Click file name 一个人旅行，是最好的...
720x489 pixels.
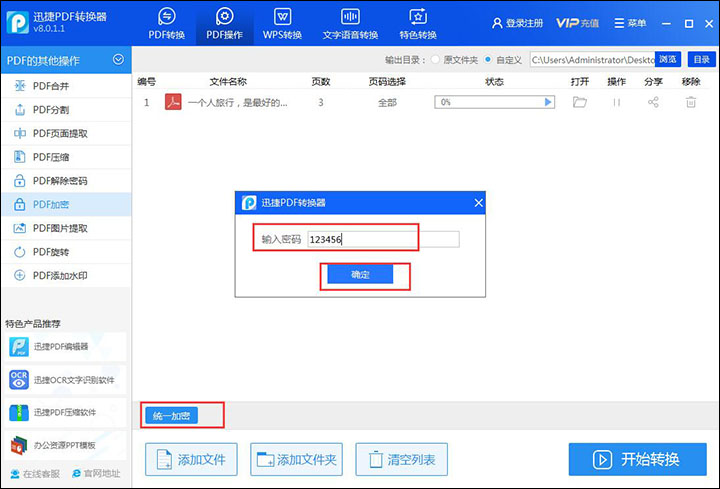pos(237,102)
